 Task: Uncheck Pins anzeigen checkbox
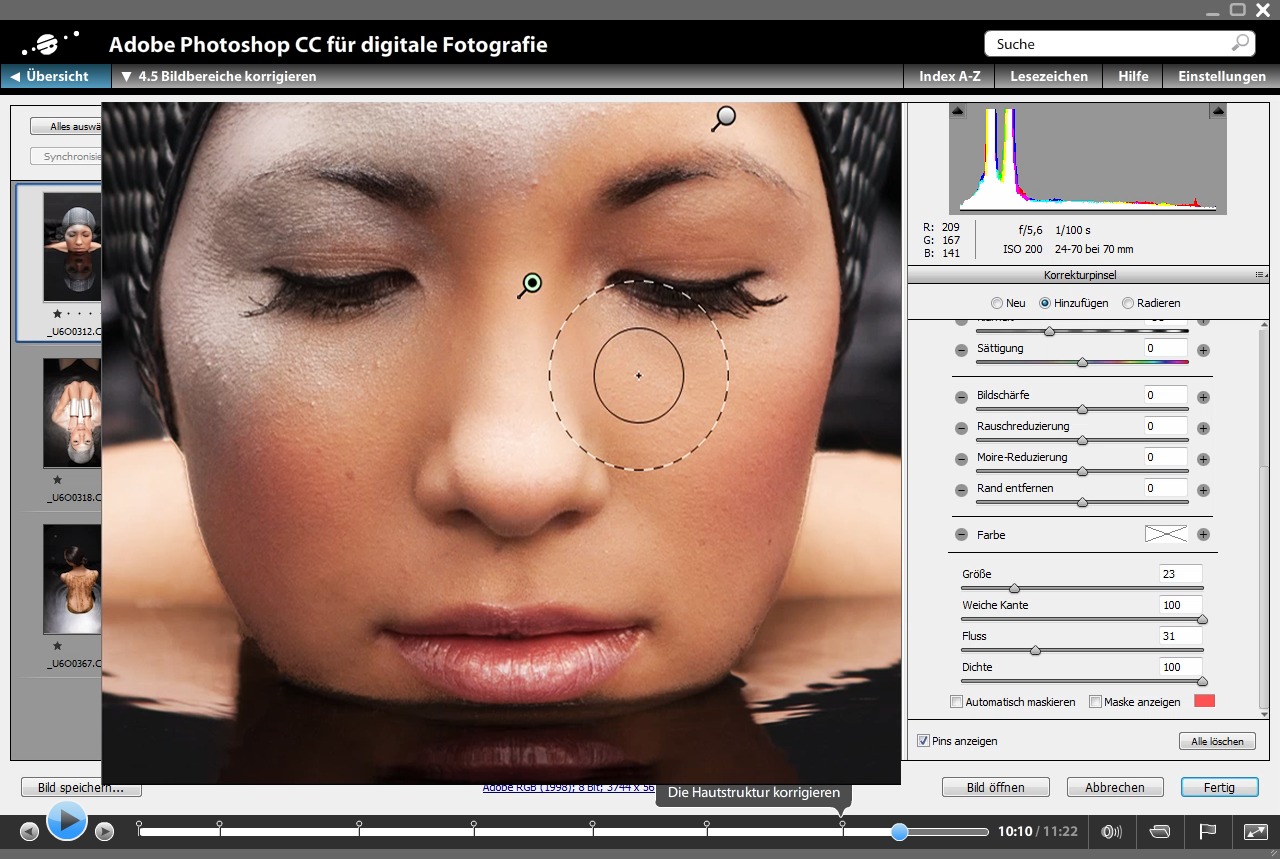tap(923, 741)
